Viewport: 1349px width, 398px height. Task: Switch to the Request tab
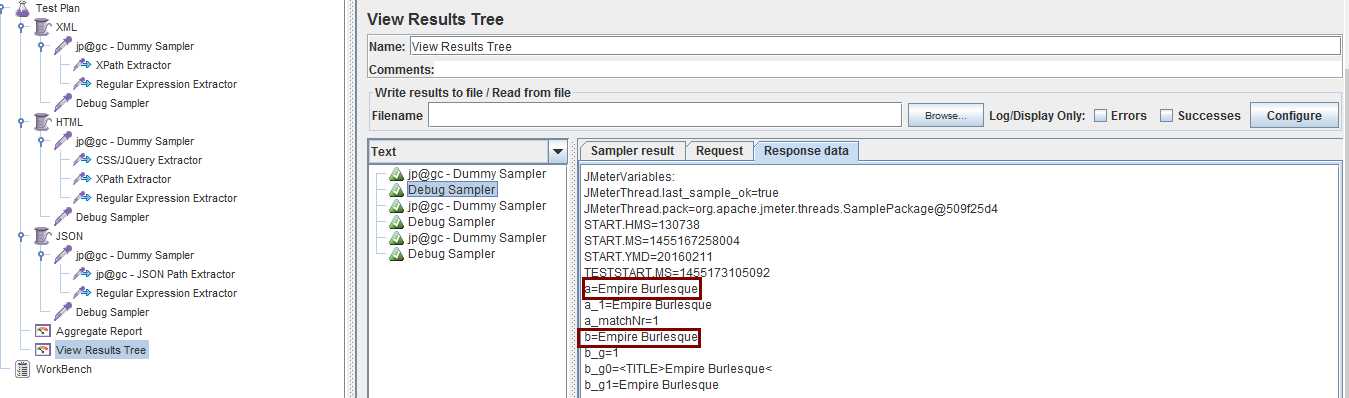pyautogui.click(x=720, y=151)
